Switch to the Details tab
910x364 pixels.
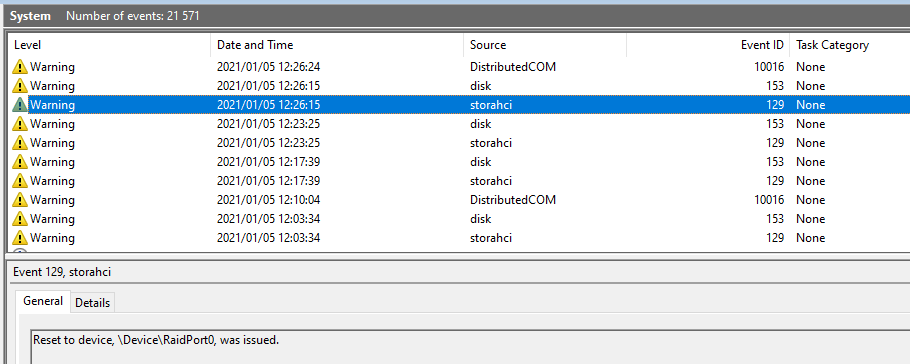[x=93, y=302]
